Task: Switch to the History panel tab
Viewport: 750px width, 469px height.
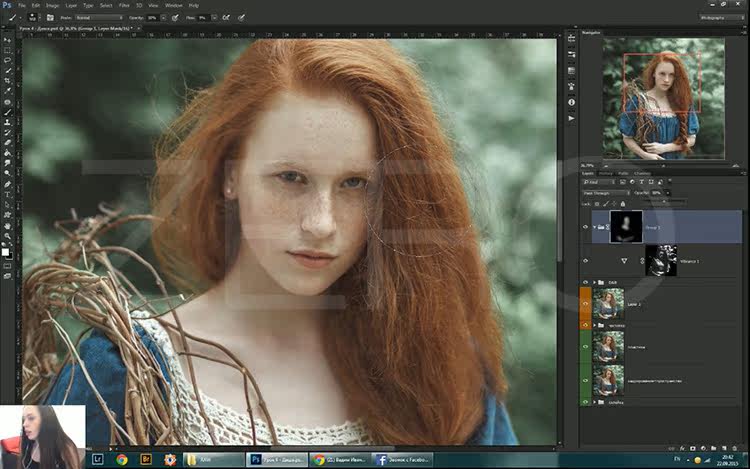Action: tap(606, 173)
